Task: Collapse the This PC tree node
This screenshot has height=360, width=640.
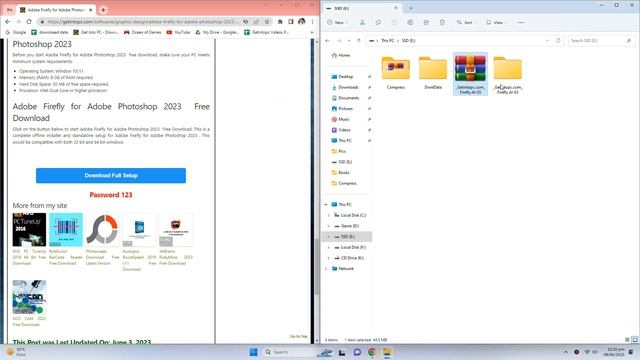Action: pyautogui.click(x=326, y=204)
